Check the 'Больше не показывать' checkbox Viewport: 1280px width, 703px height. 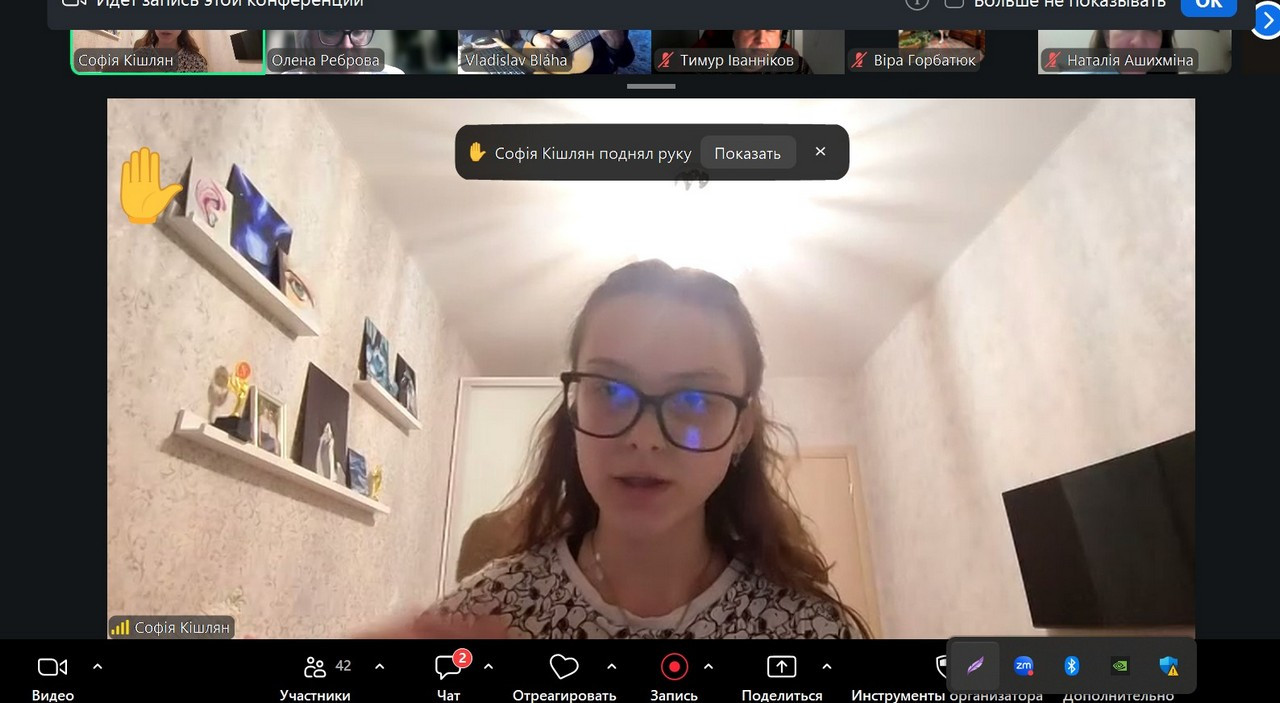pyautogui.click(x=954, y=3)
